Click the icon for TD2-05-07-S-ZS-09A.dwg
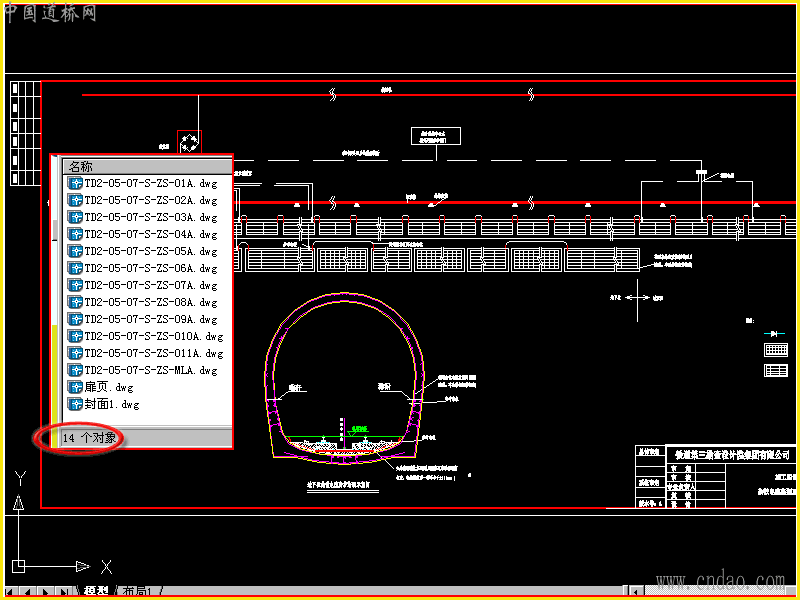 pos(75,319)
